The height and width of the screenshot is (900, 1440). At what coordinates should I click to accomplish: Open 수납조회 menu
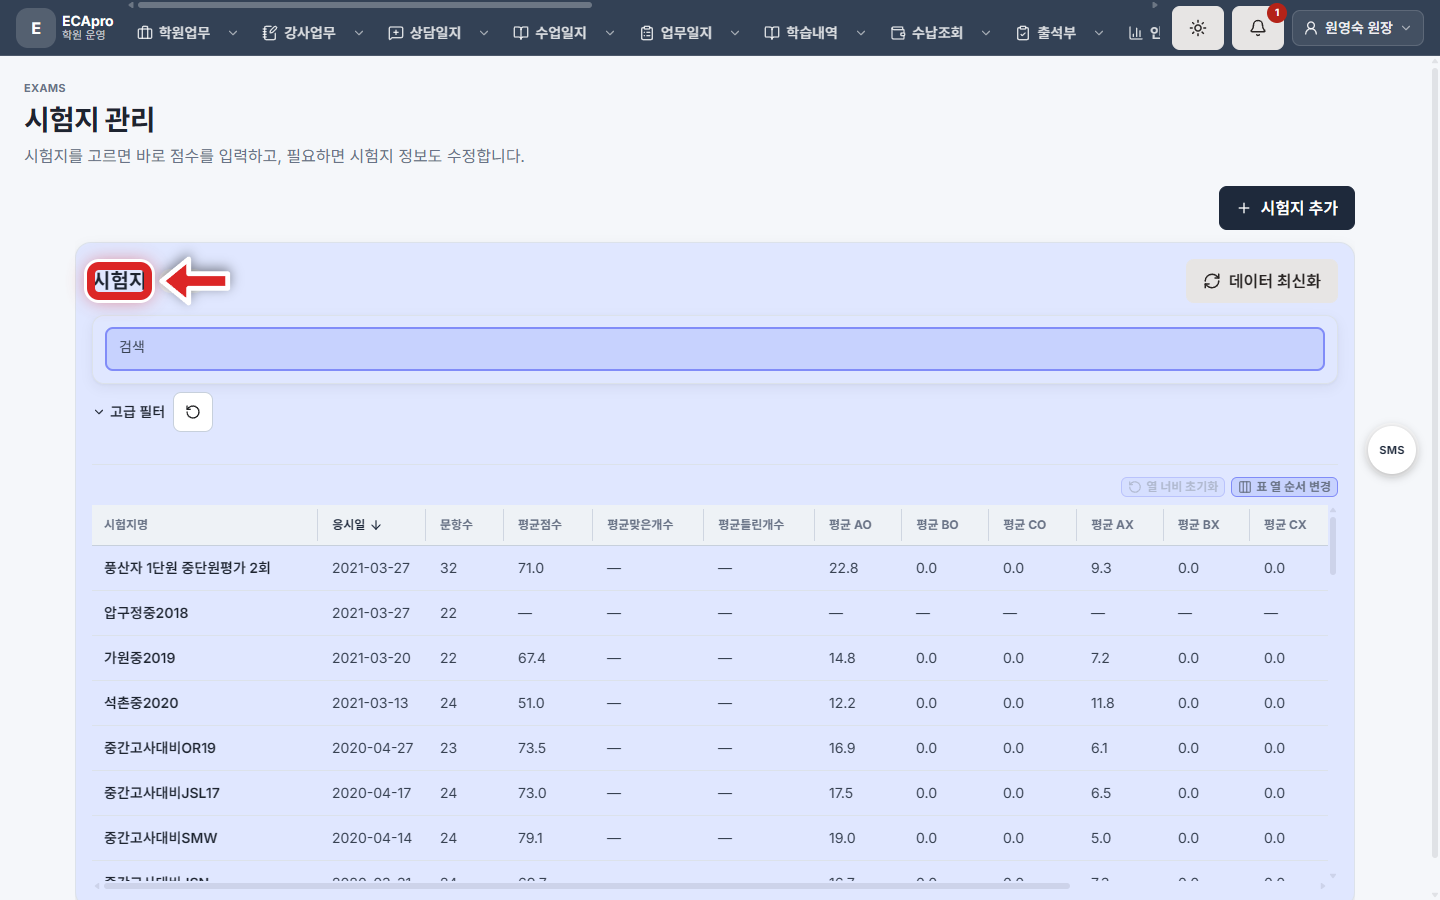pyautogui.click(x=927, y=33)
